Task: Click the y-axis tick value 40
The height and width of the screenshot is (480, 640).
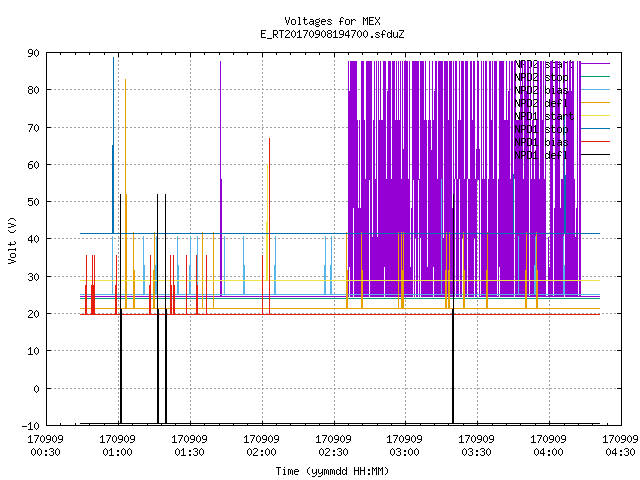Action: coord(33,239)
